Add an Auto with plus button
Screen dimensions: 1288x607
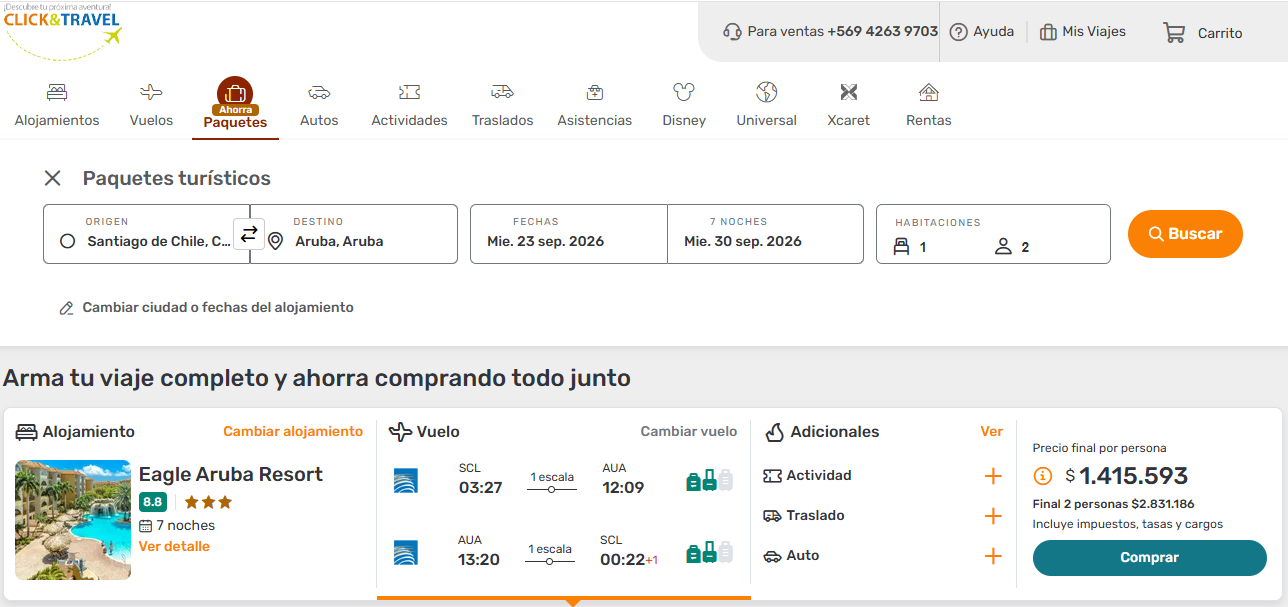(x=993, y=556)
